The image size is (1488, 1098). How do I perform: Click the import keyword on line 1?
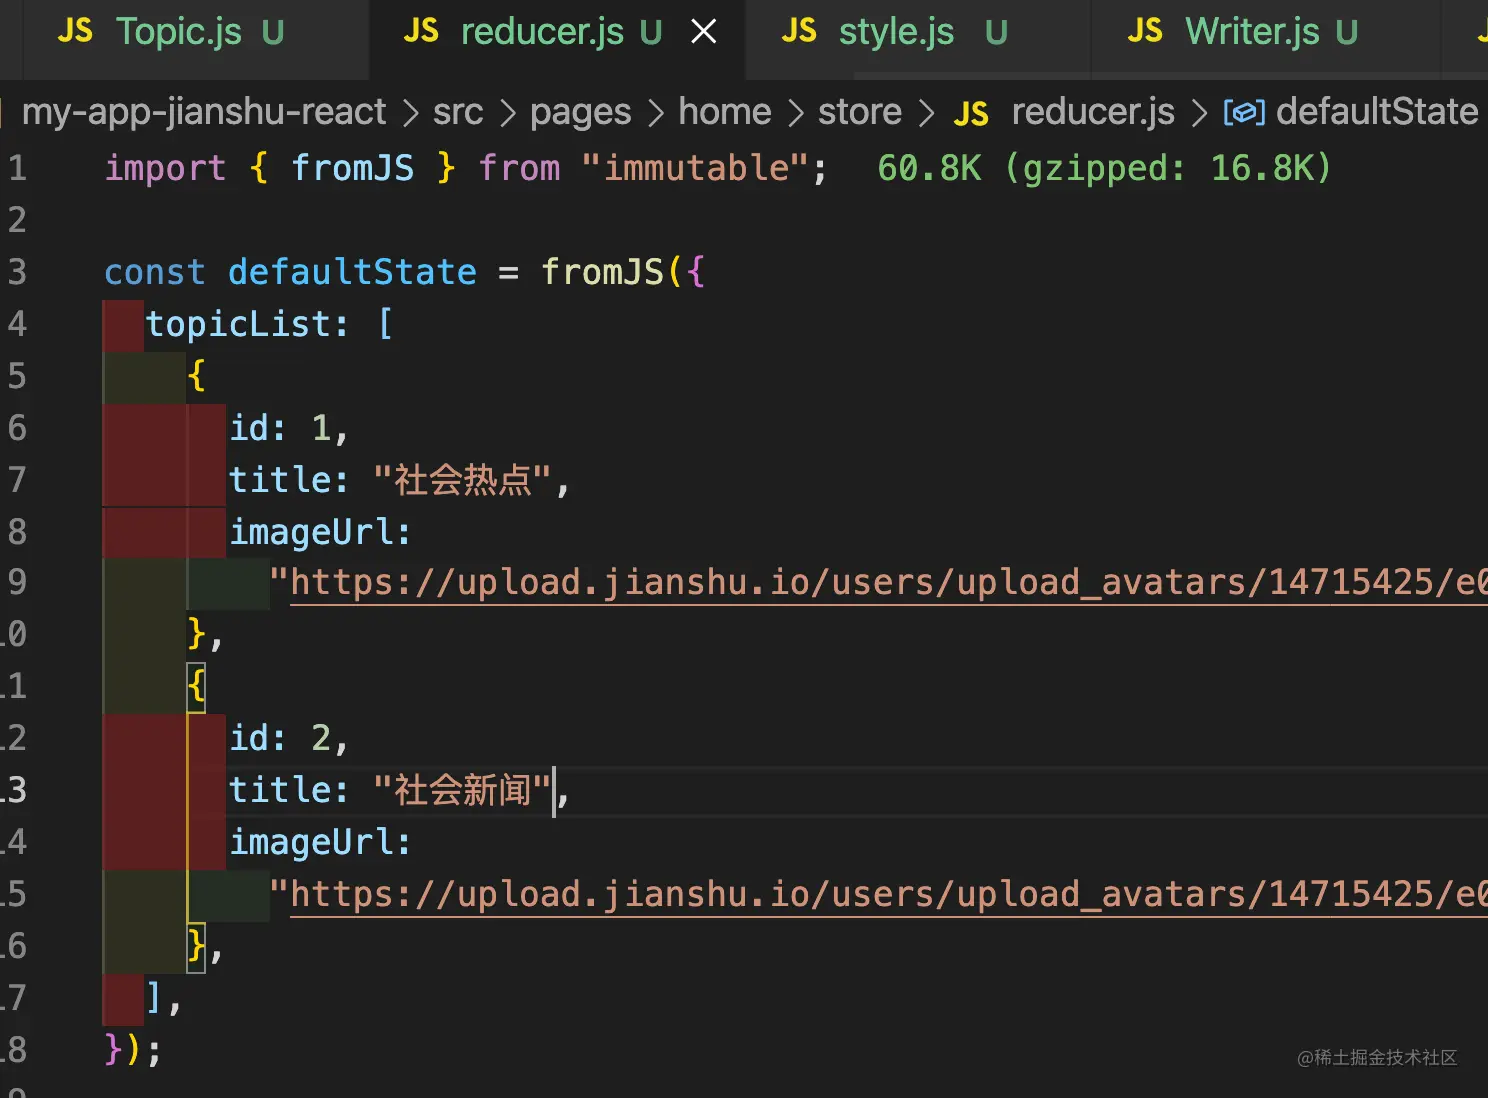coord(166,168)
